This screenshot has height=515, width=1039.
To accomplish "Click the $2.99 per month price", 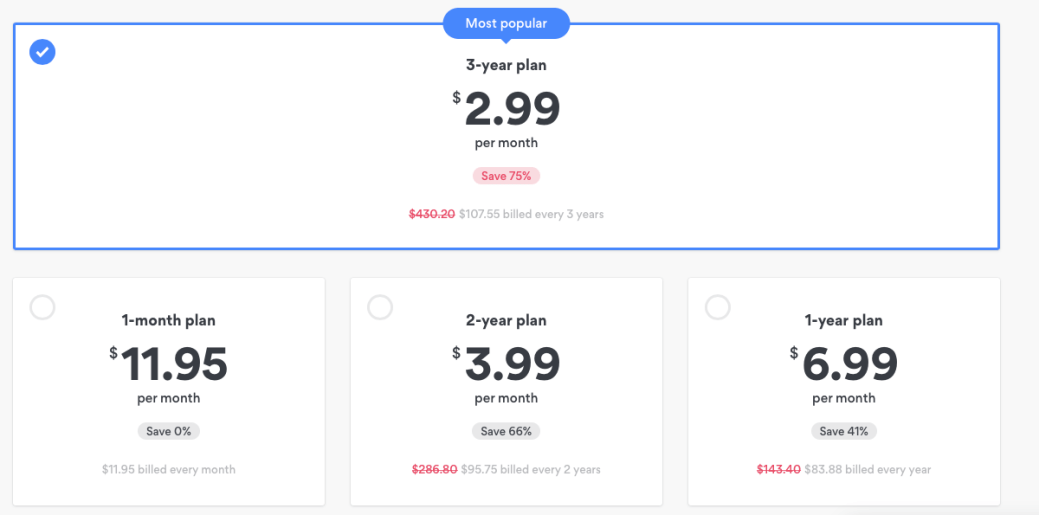I will tap(511, 108).
